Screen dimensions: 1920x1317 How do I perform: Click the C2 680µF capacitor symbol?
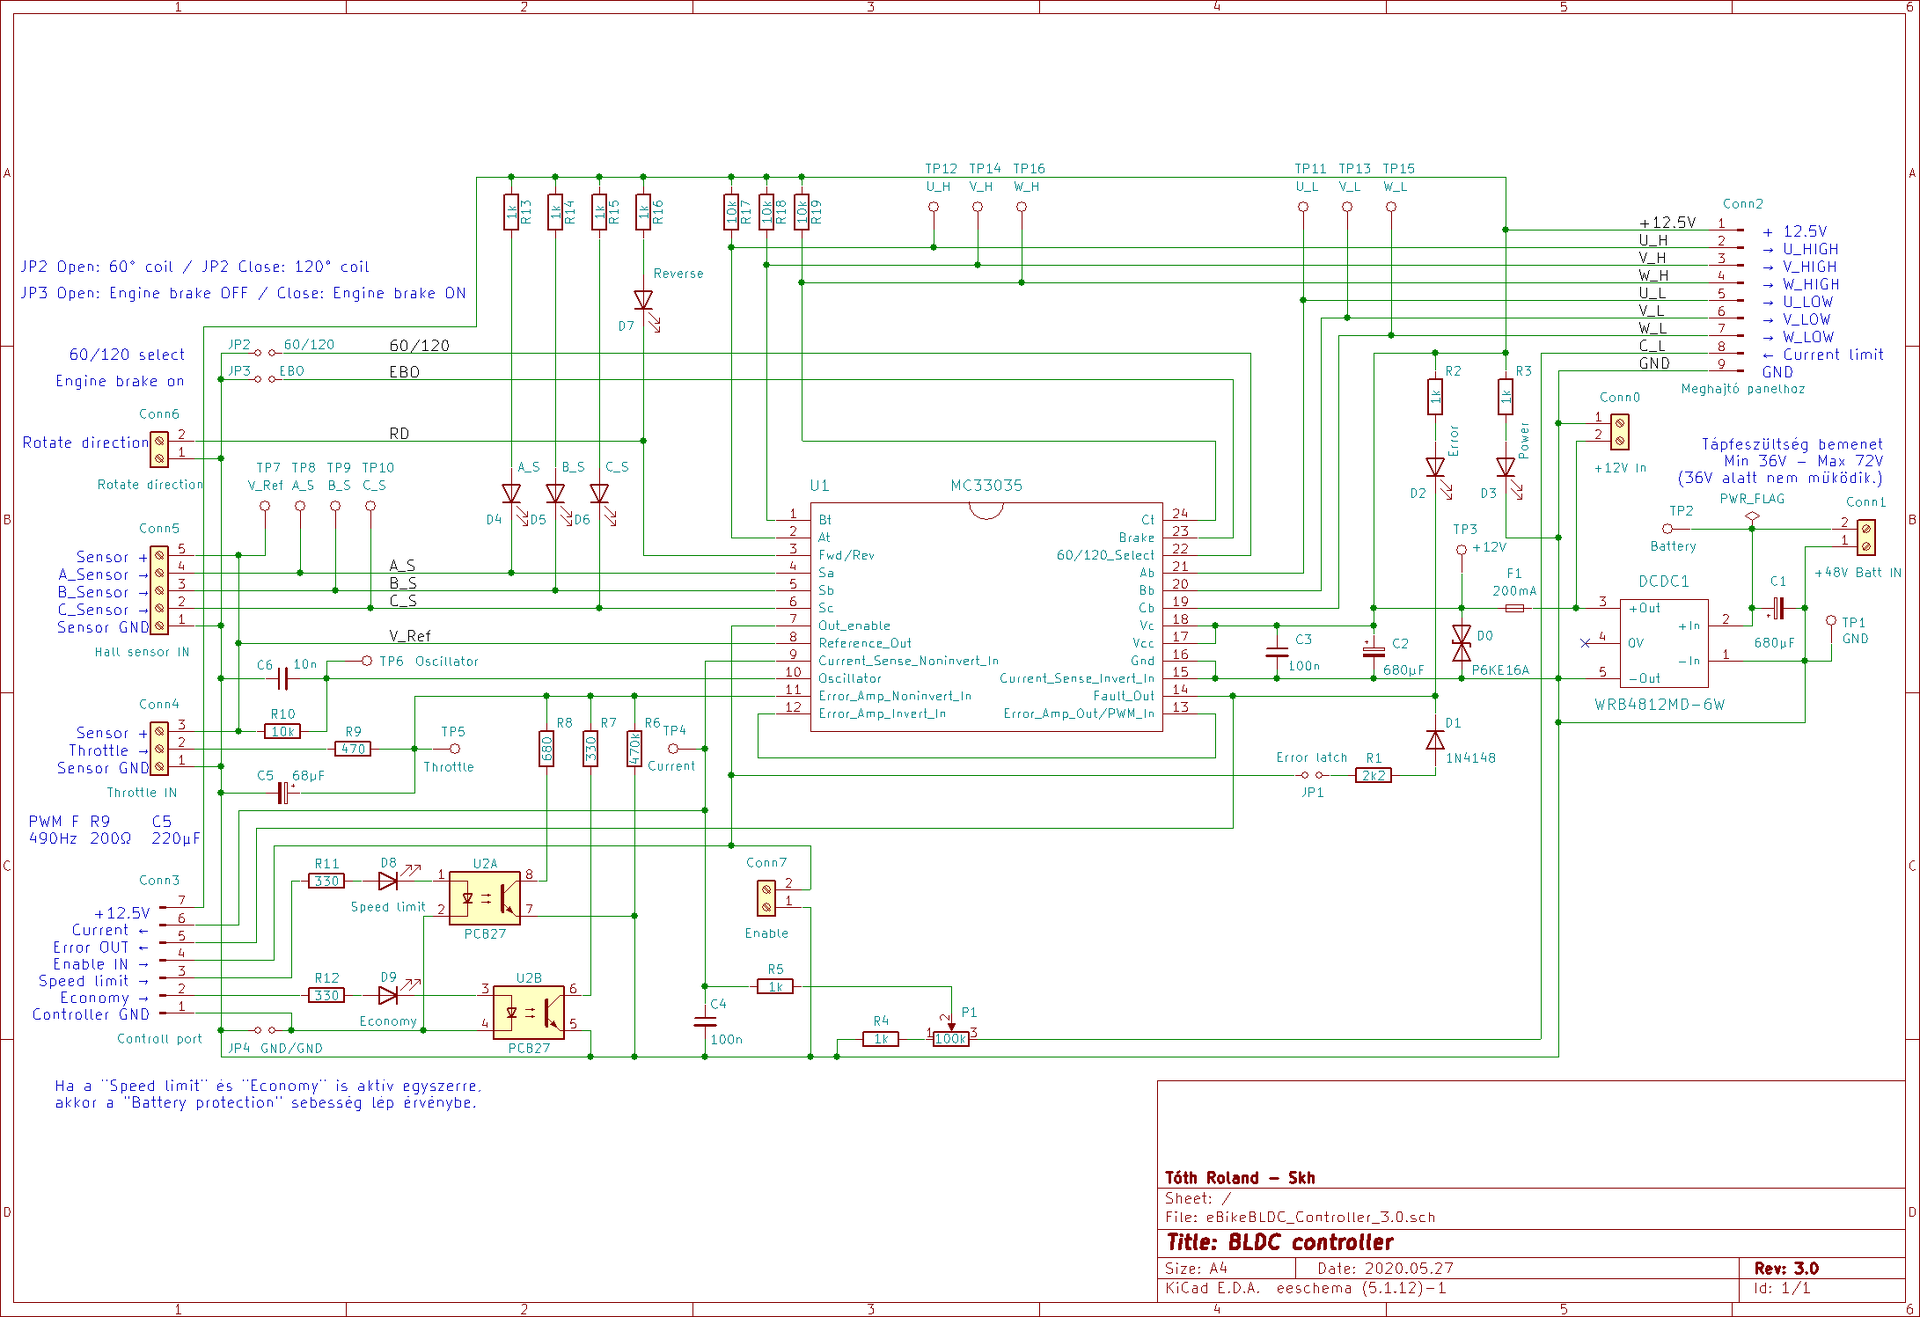click(1373, 650)
